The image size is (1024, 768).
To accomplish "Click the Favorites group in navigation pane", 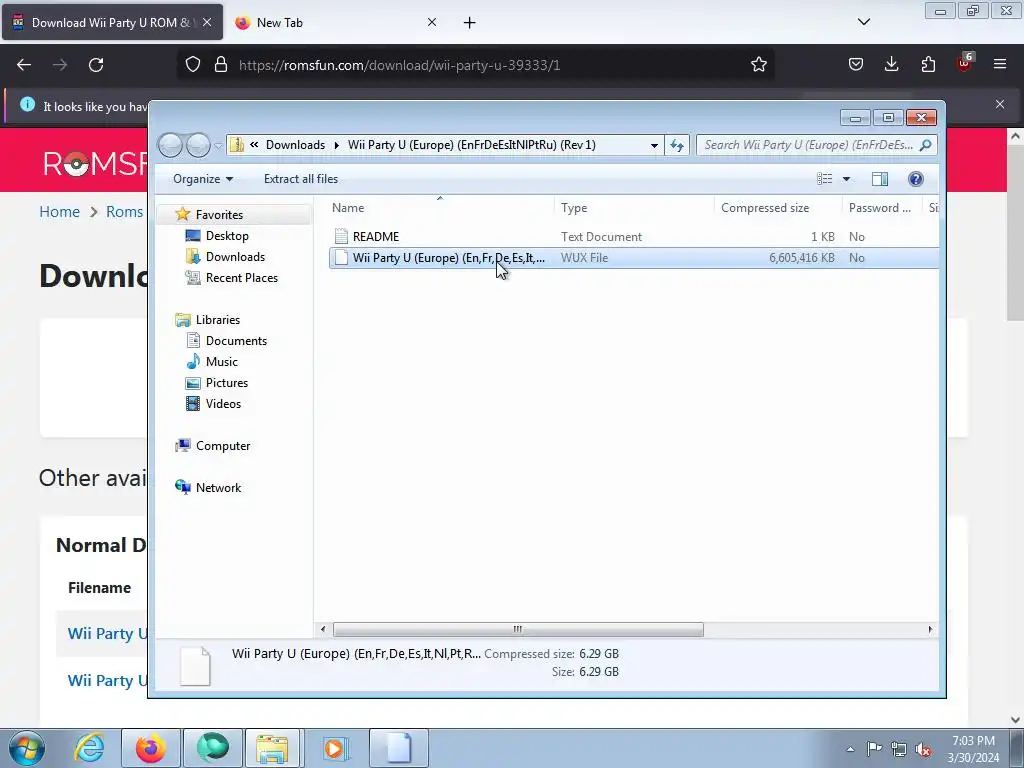I will coord(219,214).
